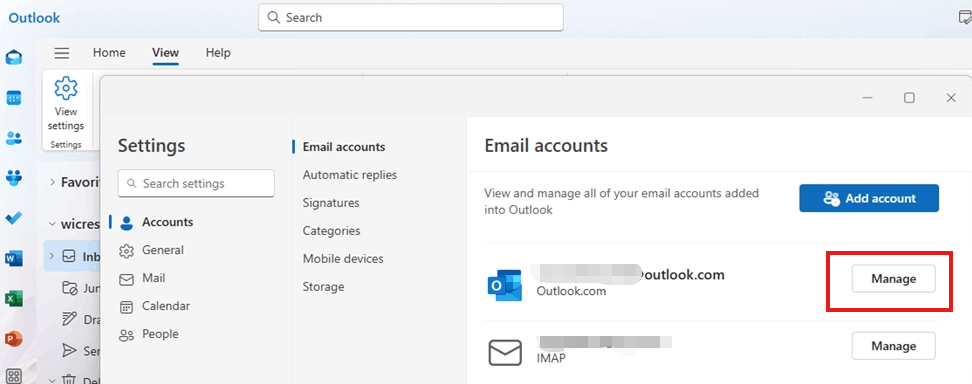Click the Add account button

868,198
